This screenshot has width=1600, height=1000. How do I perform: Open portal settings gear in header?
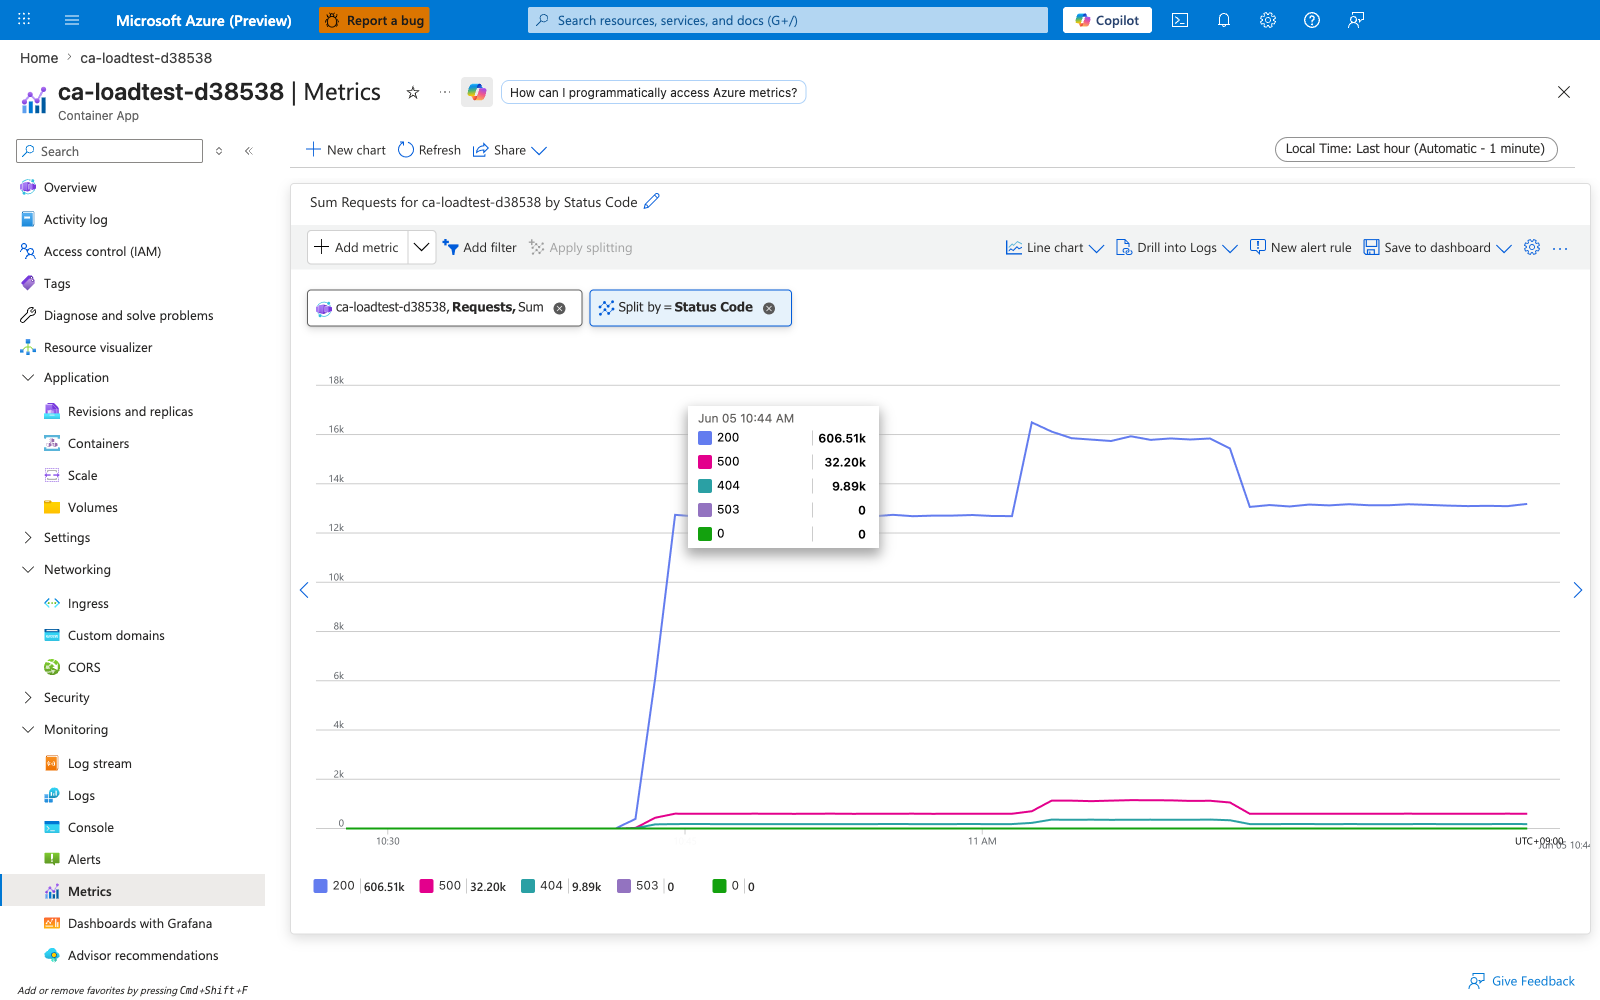(1268, 20)
